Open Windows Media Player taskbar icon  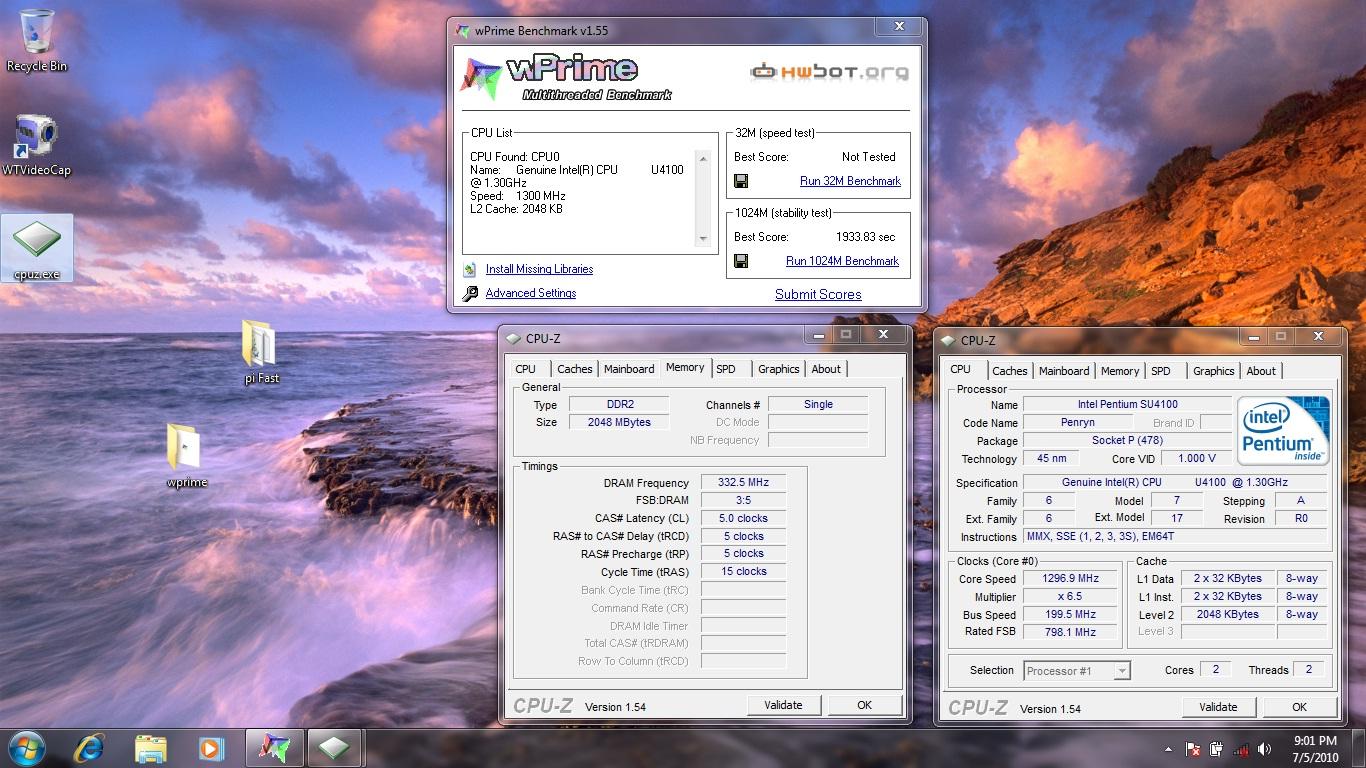coord(210,747)
